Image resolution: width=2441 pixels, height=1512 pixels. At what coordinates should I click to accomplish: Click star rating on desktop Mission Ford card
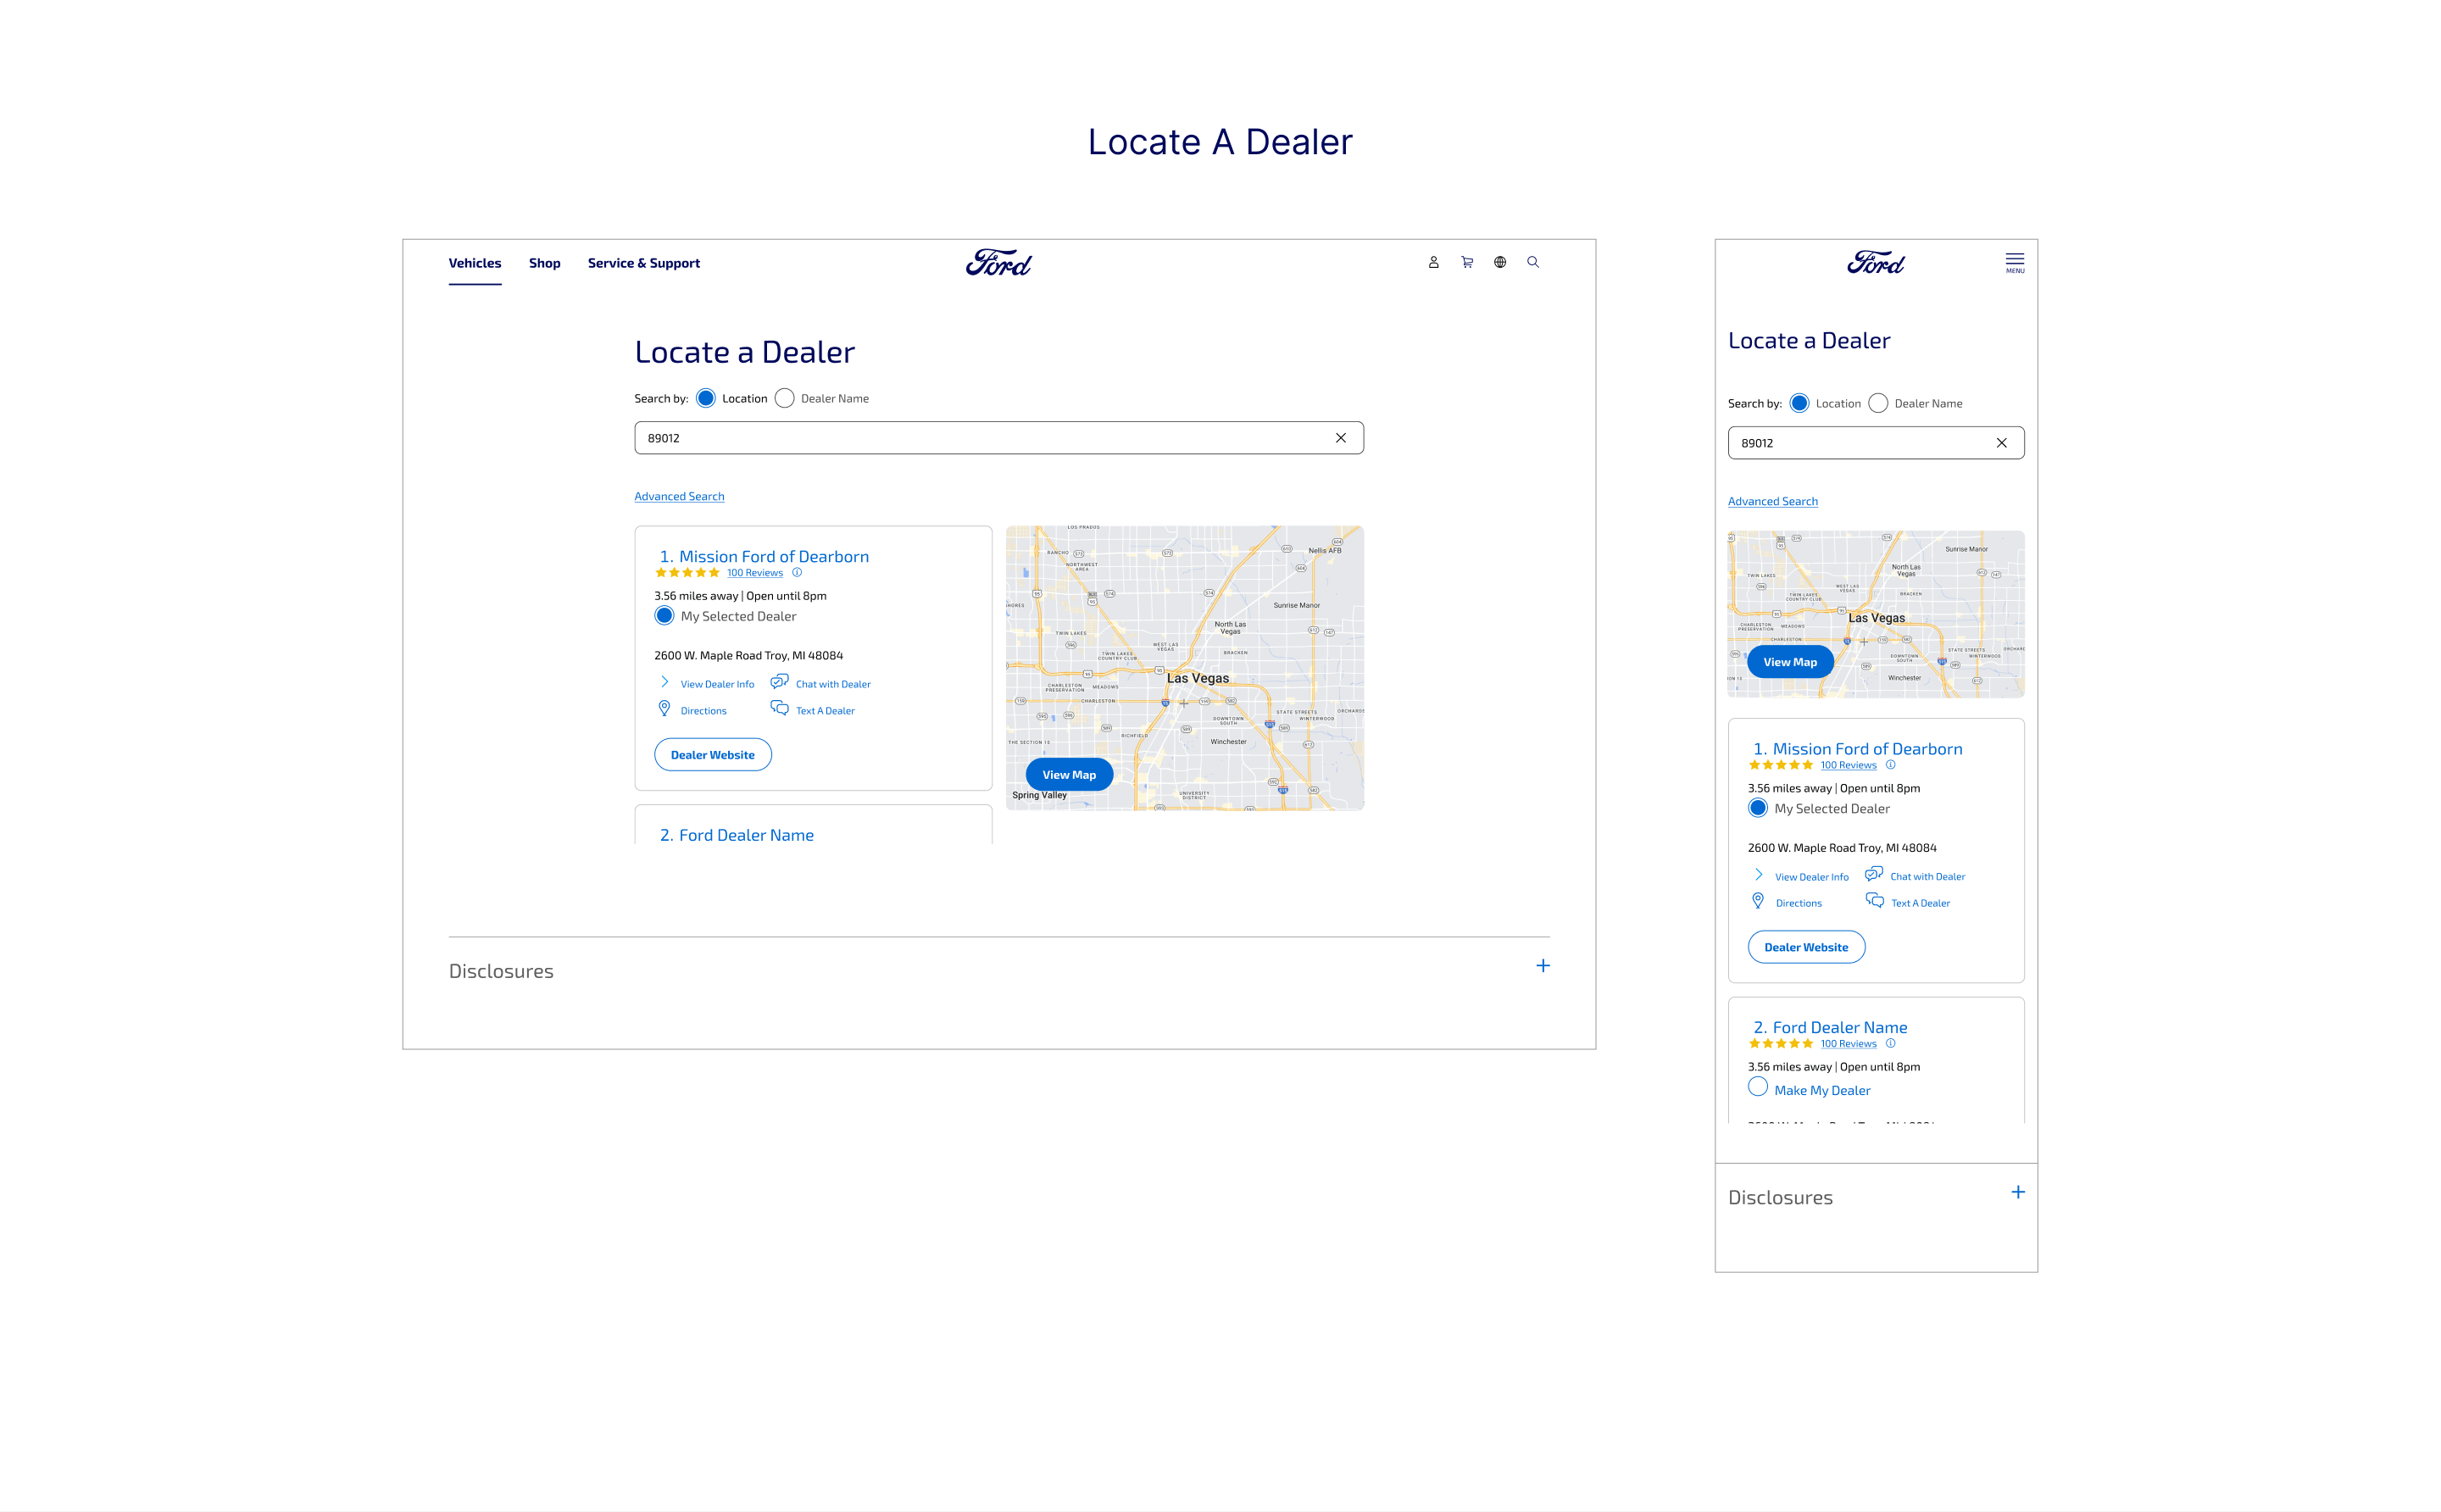click(687, 573)
